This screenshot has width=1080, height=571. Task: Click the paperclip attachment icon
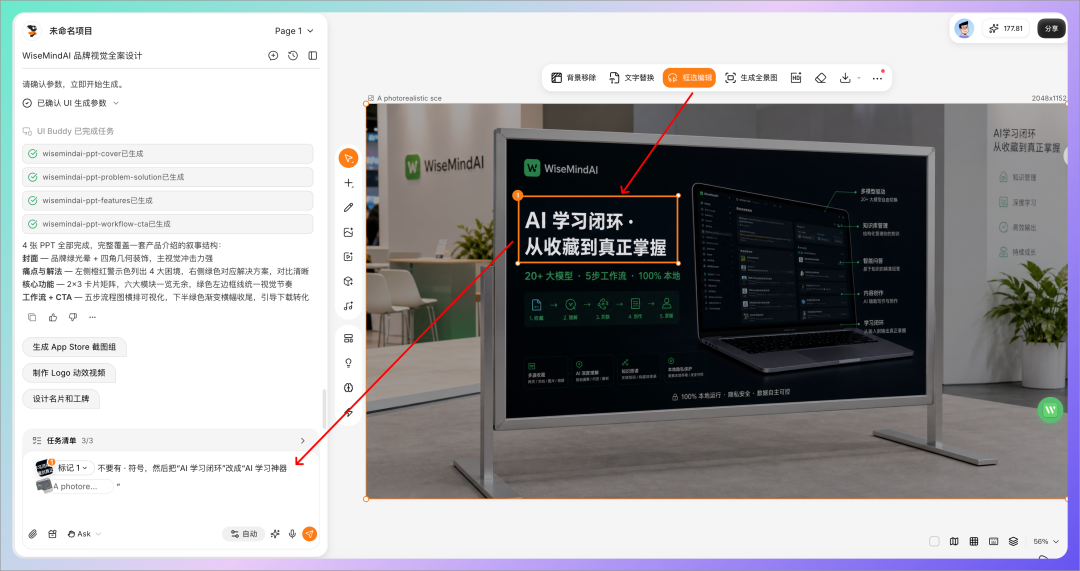coord(32,534)
